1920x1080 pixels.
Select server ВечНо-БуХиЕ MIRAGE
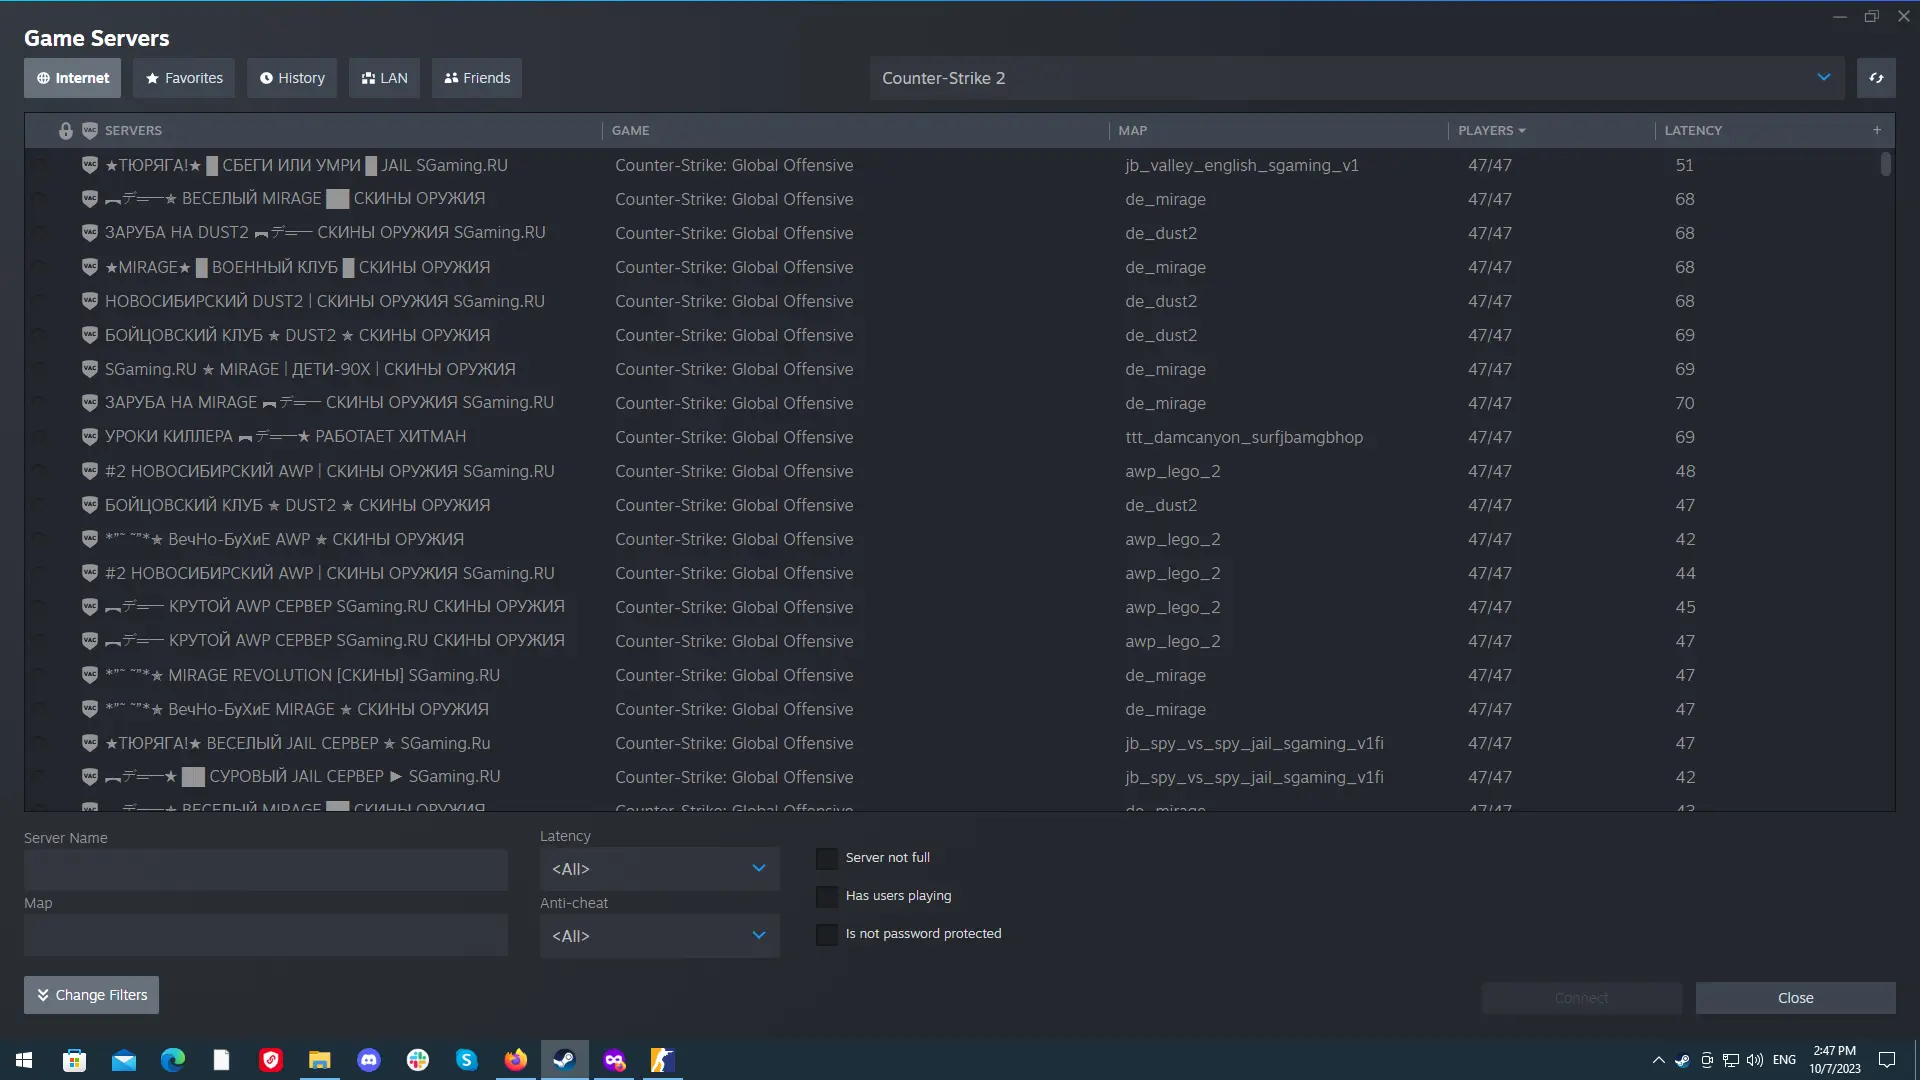tap(958, 709)
